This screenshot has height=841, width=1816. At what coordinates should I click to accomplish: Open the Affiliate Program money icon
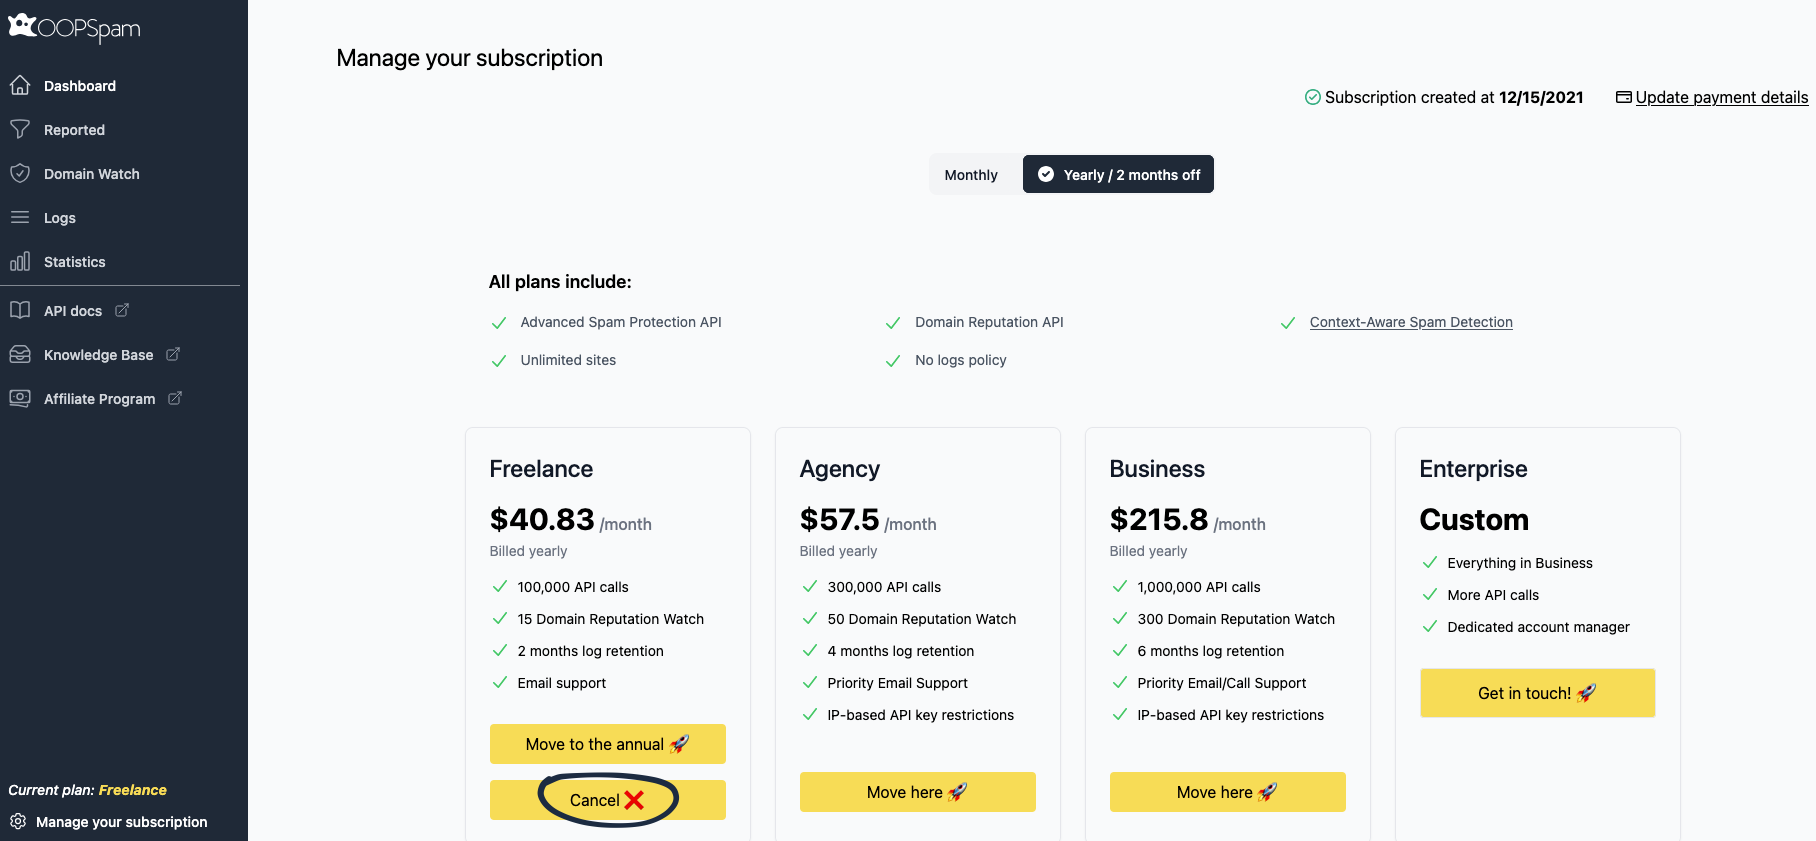(20, 398)
